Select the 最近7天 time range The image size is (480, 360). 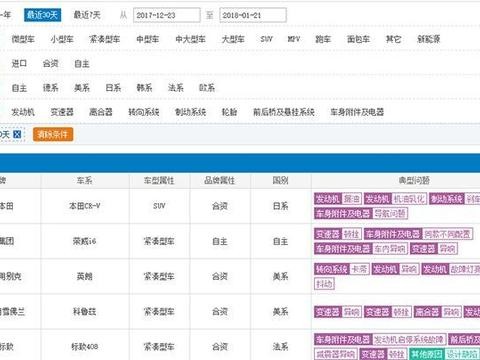87,15
